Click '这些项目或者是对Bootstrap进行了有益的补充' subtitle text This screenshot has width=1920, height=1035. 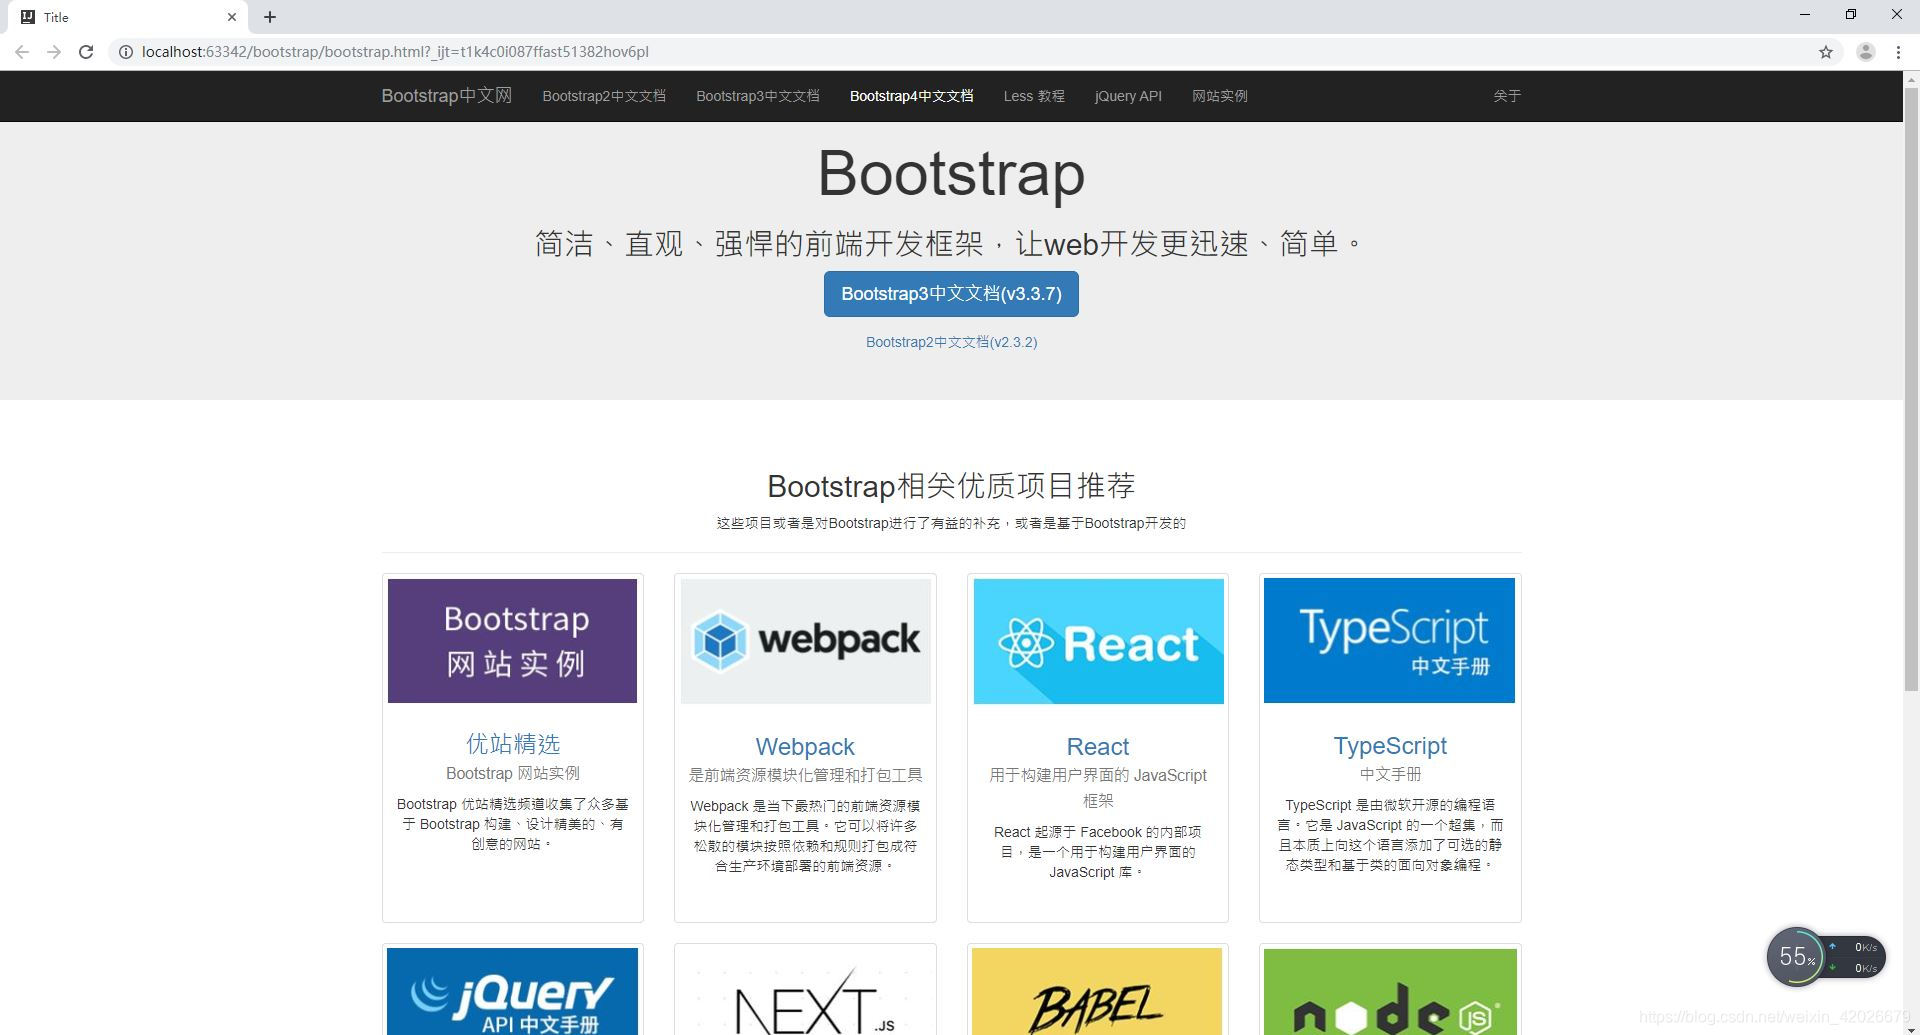click(858, 523)
